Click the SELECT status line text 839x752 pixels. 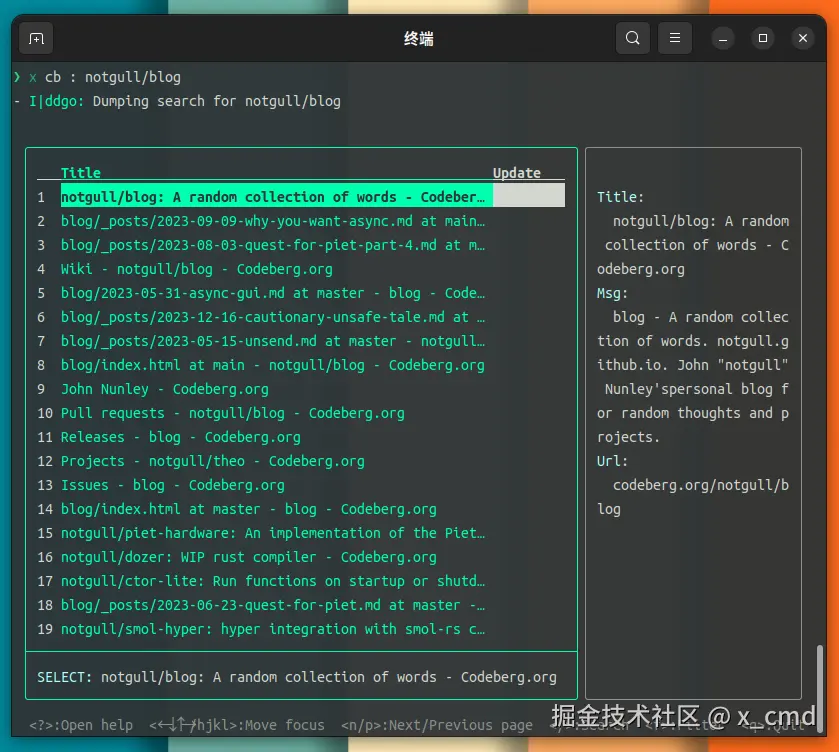(297, 677)
